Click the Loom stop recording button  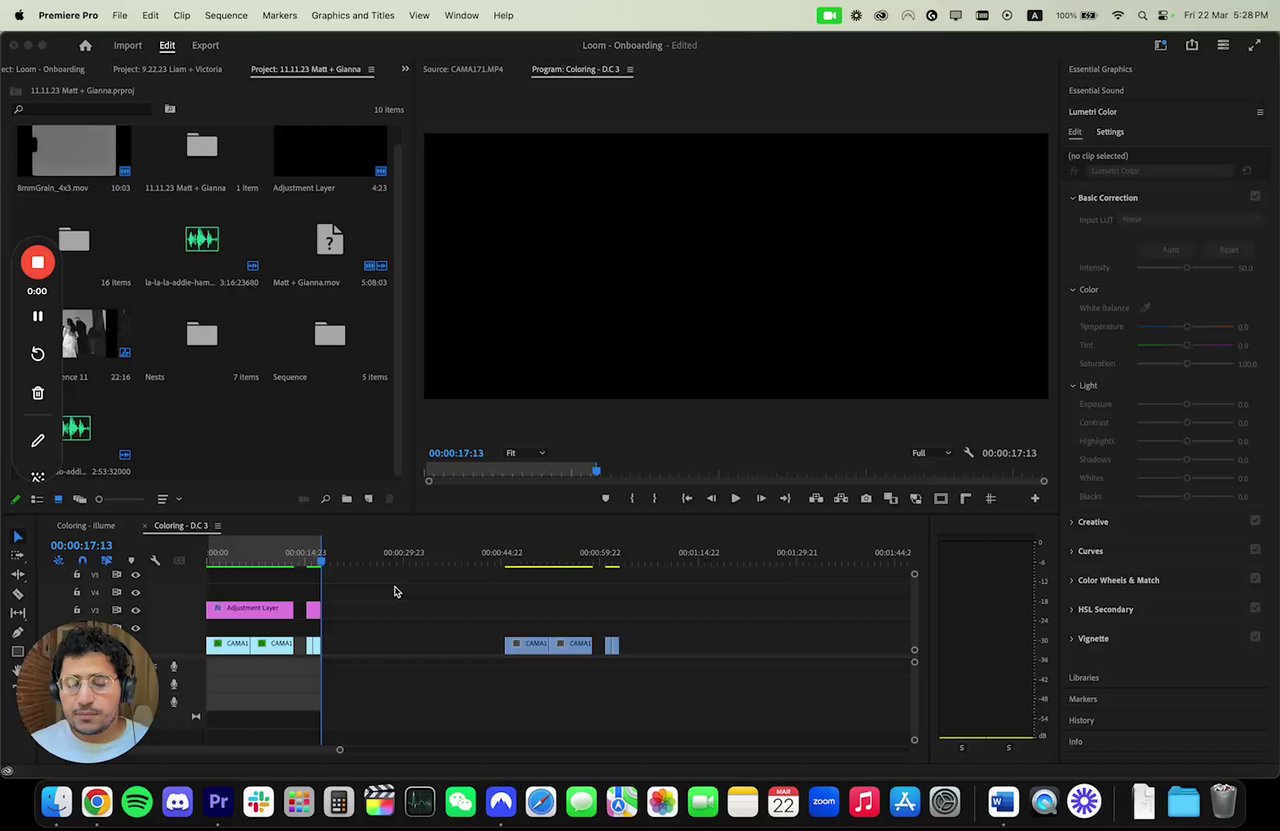point(37,263)
